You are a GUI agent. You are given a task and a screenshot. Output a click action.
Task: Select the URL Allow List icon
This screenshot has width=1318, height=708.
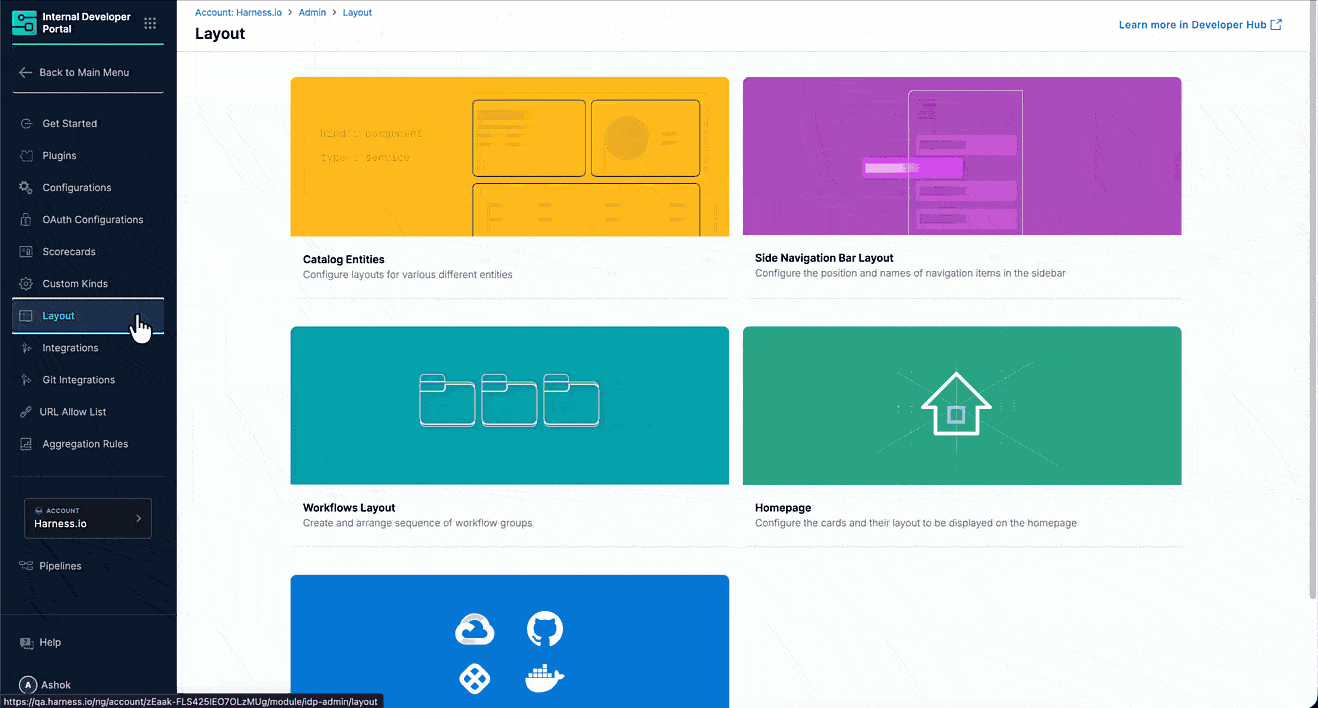tap(24, 411)
